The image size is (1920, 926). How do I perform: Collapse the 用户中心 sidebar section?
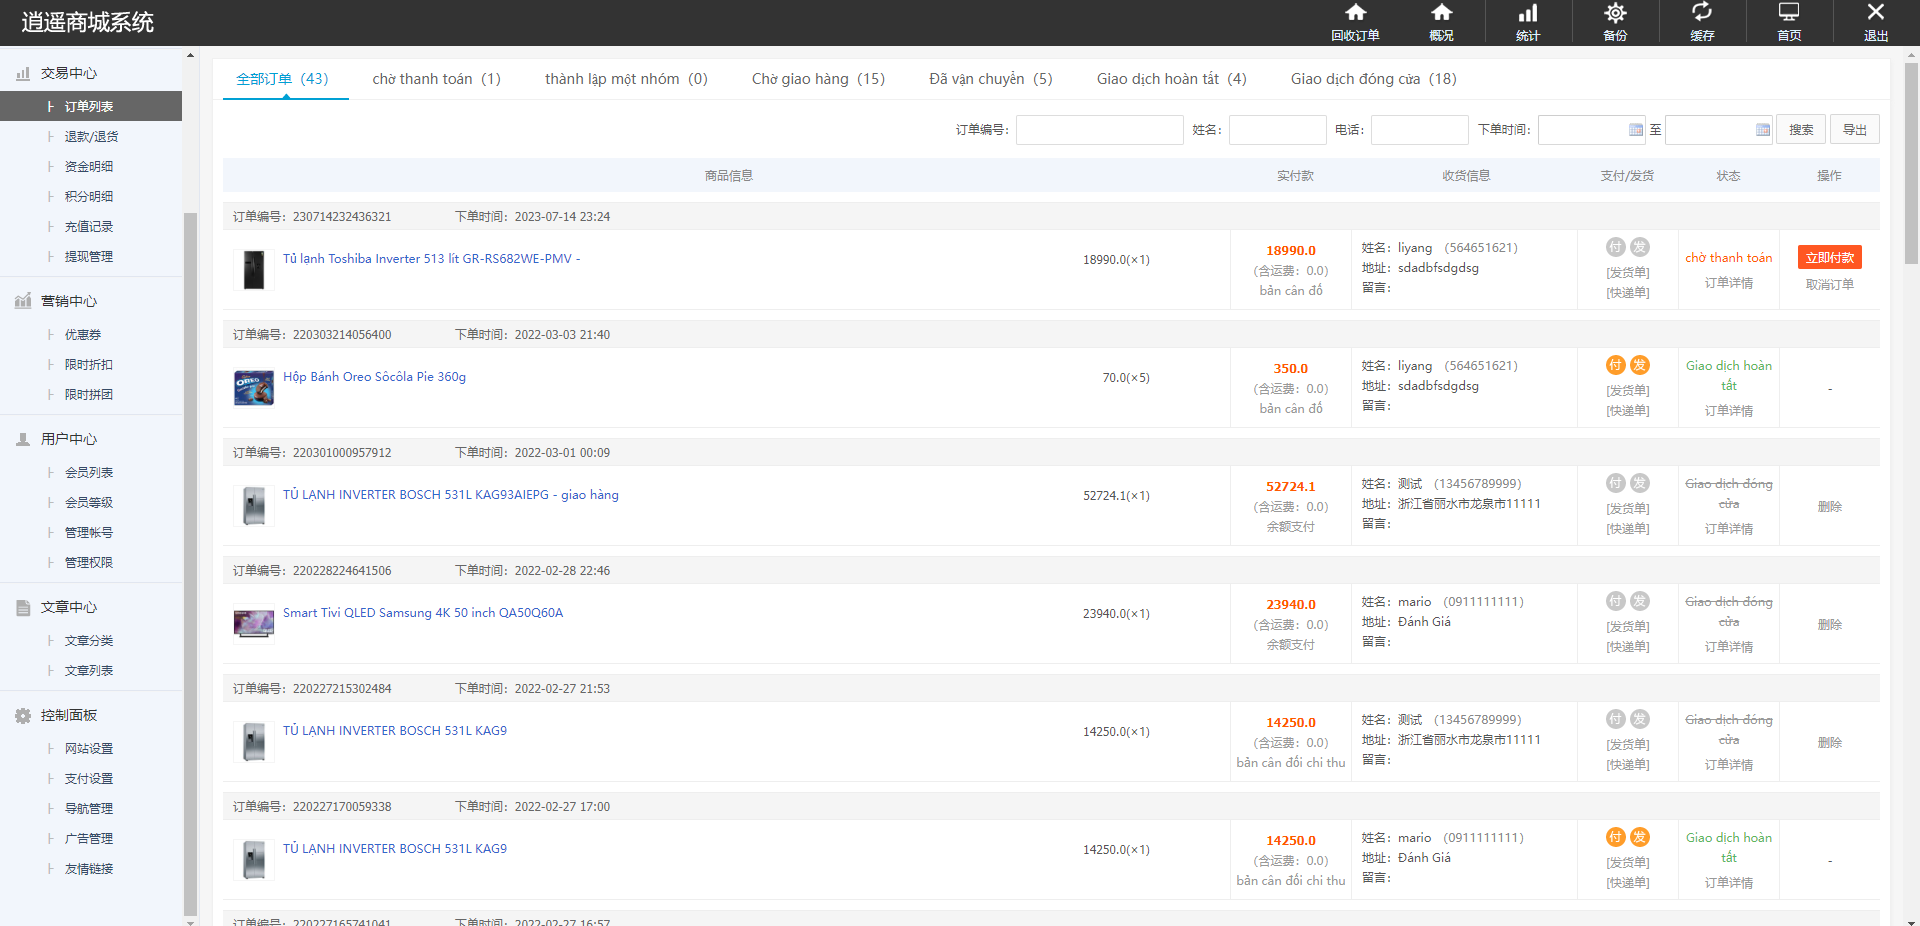69,439
